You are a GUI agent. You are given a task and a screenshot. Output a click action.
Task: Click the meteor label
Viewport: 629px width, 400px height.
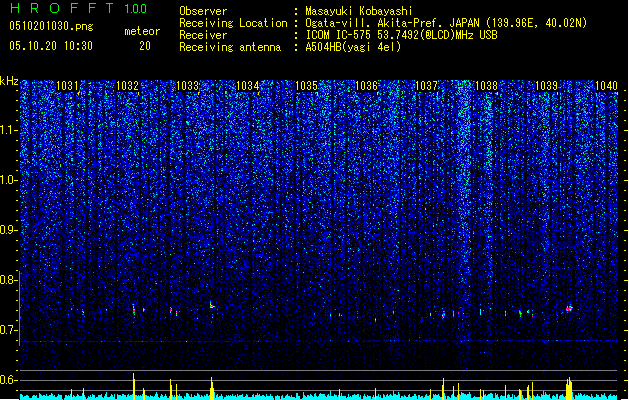[x=142, y=31]
